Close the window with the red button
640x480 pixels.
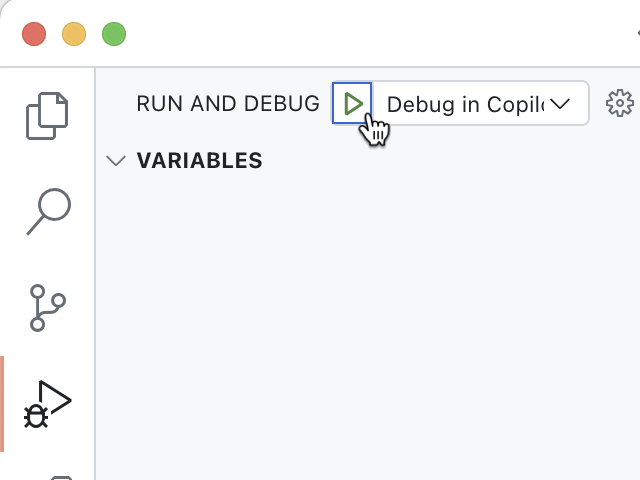(34, 34)
